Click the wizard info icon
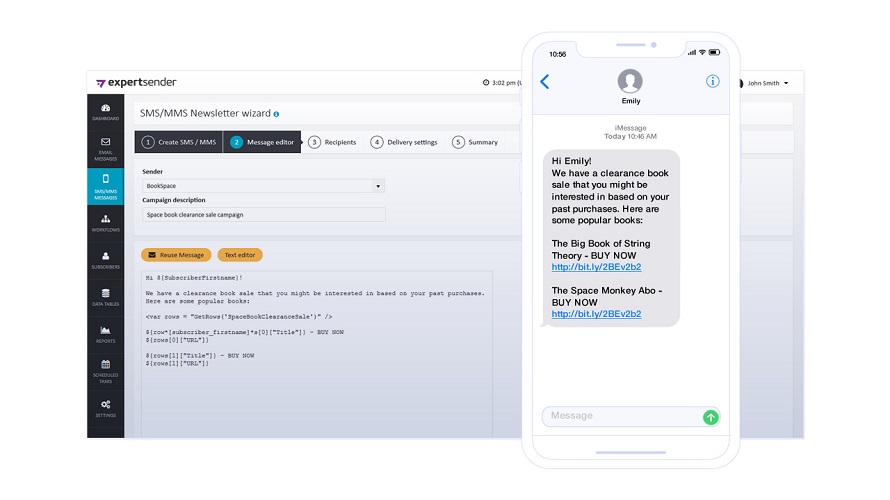Viewport: 890px width, 500px height. (x=276, y=114)
